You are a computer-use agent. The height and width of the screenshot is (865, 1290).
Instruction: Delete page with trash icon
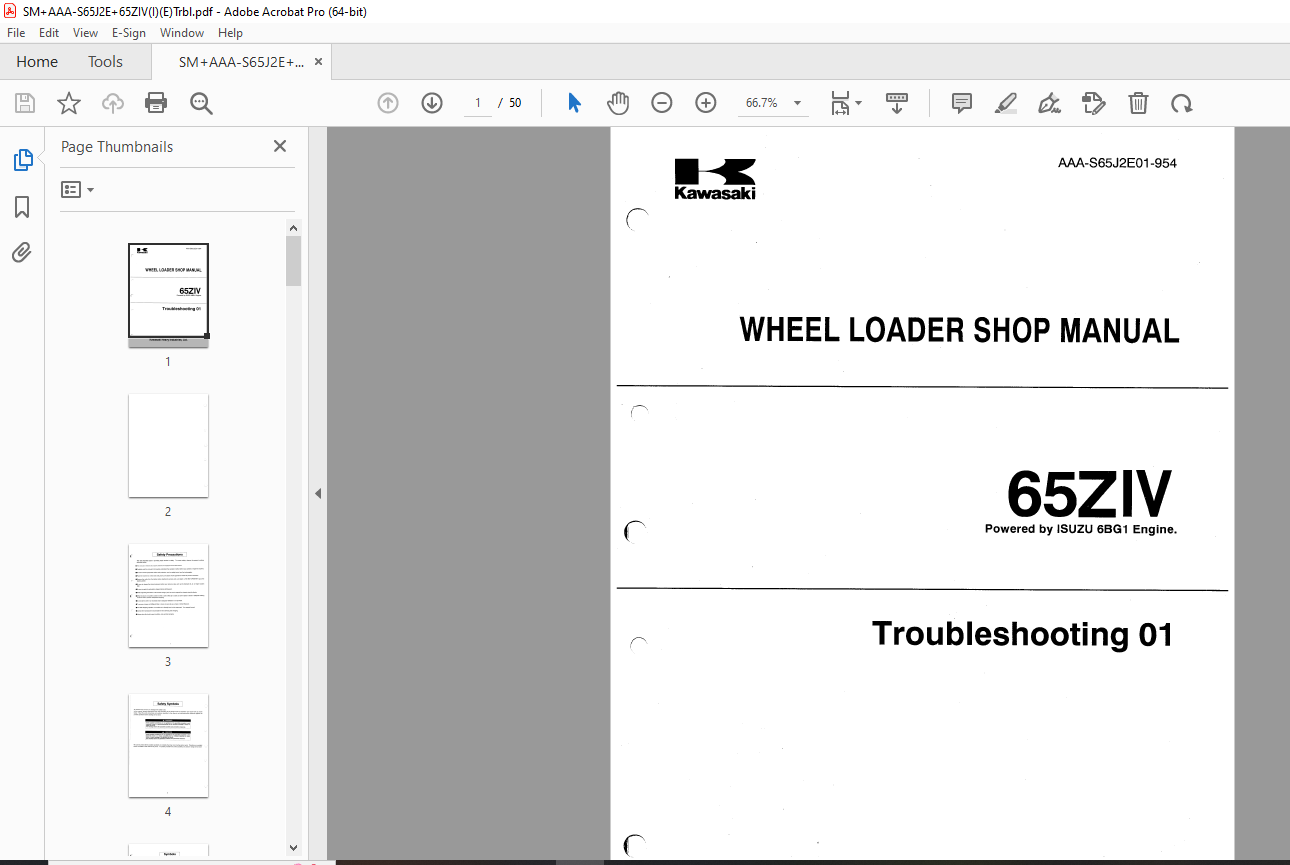(1138, 103)
